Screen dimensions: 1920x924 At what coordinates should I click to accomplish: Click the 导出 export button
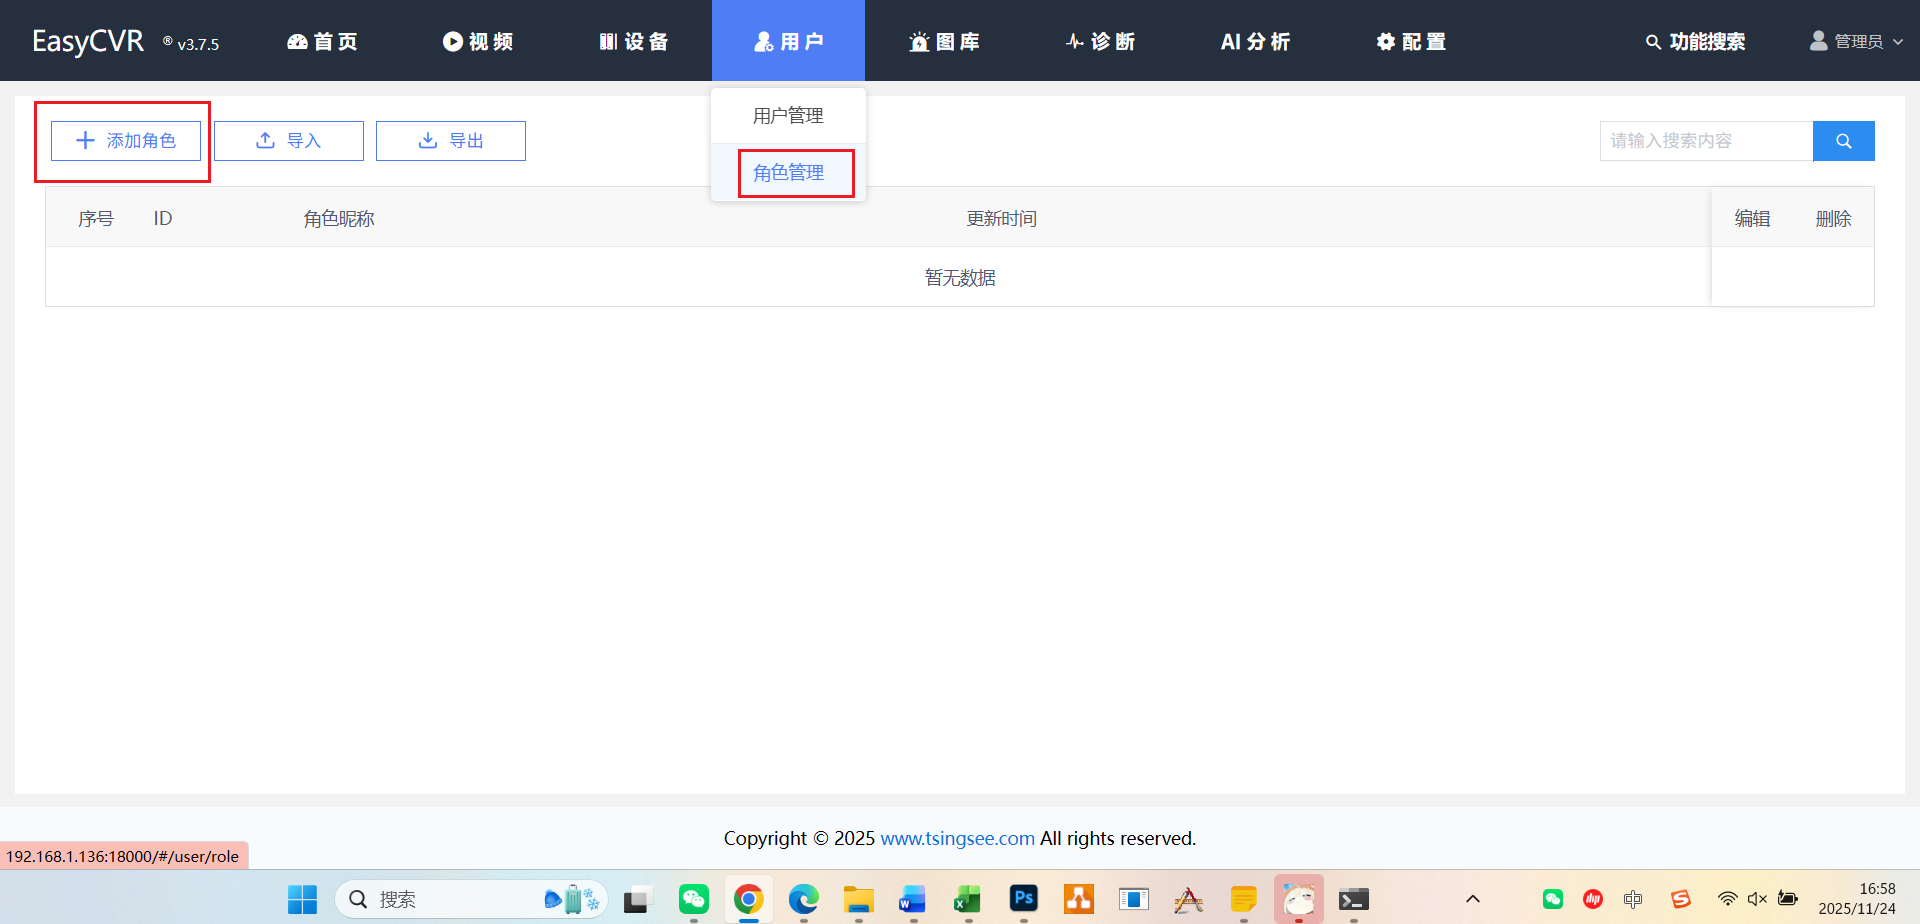(x=450, y=140)
